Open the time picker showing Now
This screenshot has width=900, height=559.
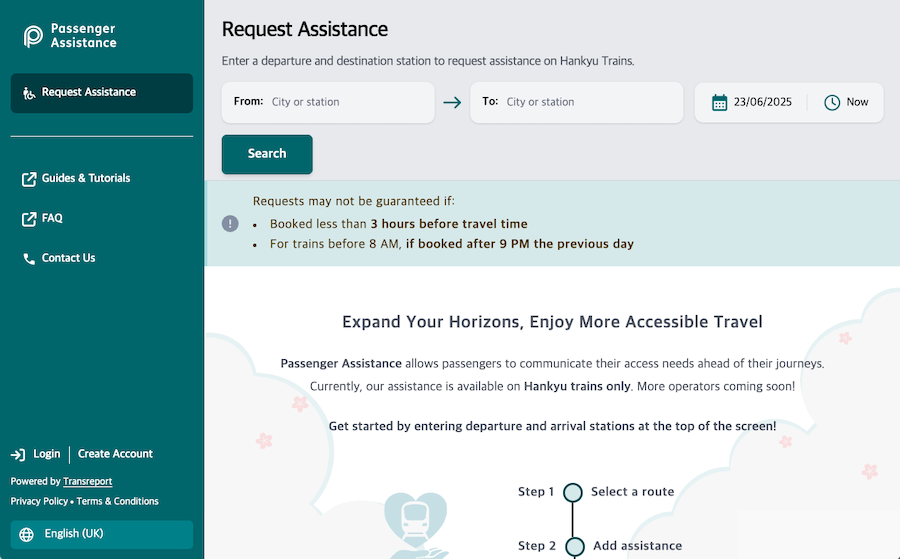(x=847, y=102)
